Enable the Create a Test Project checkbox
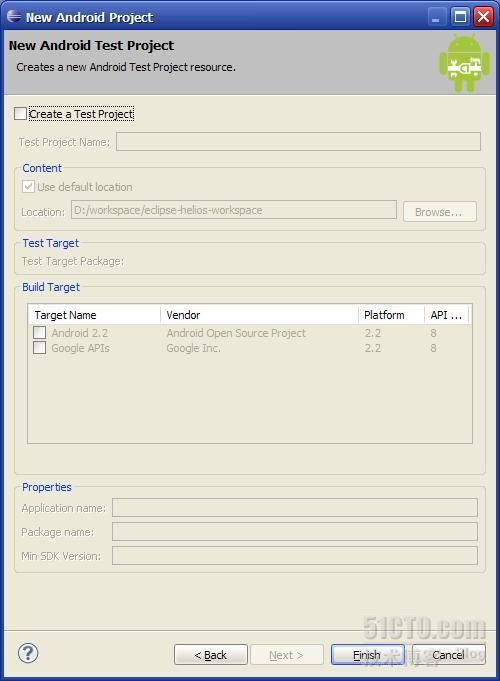 point(20,114)
